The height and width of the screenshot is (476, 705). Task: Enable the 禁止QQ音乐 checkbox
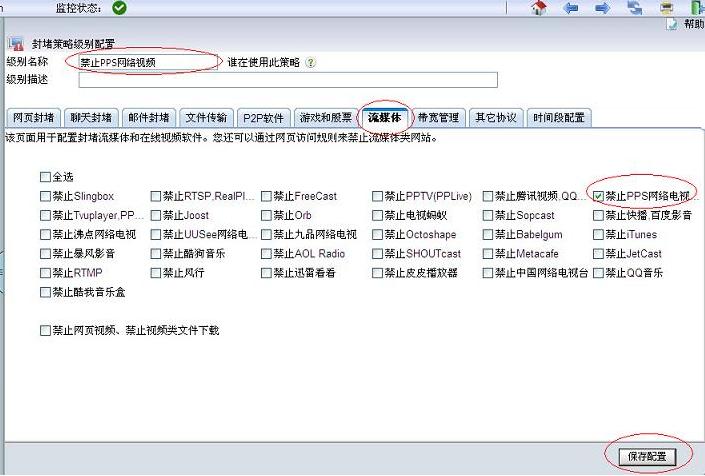(598, 273)
